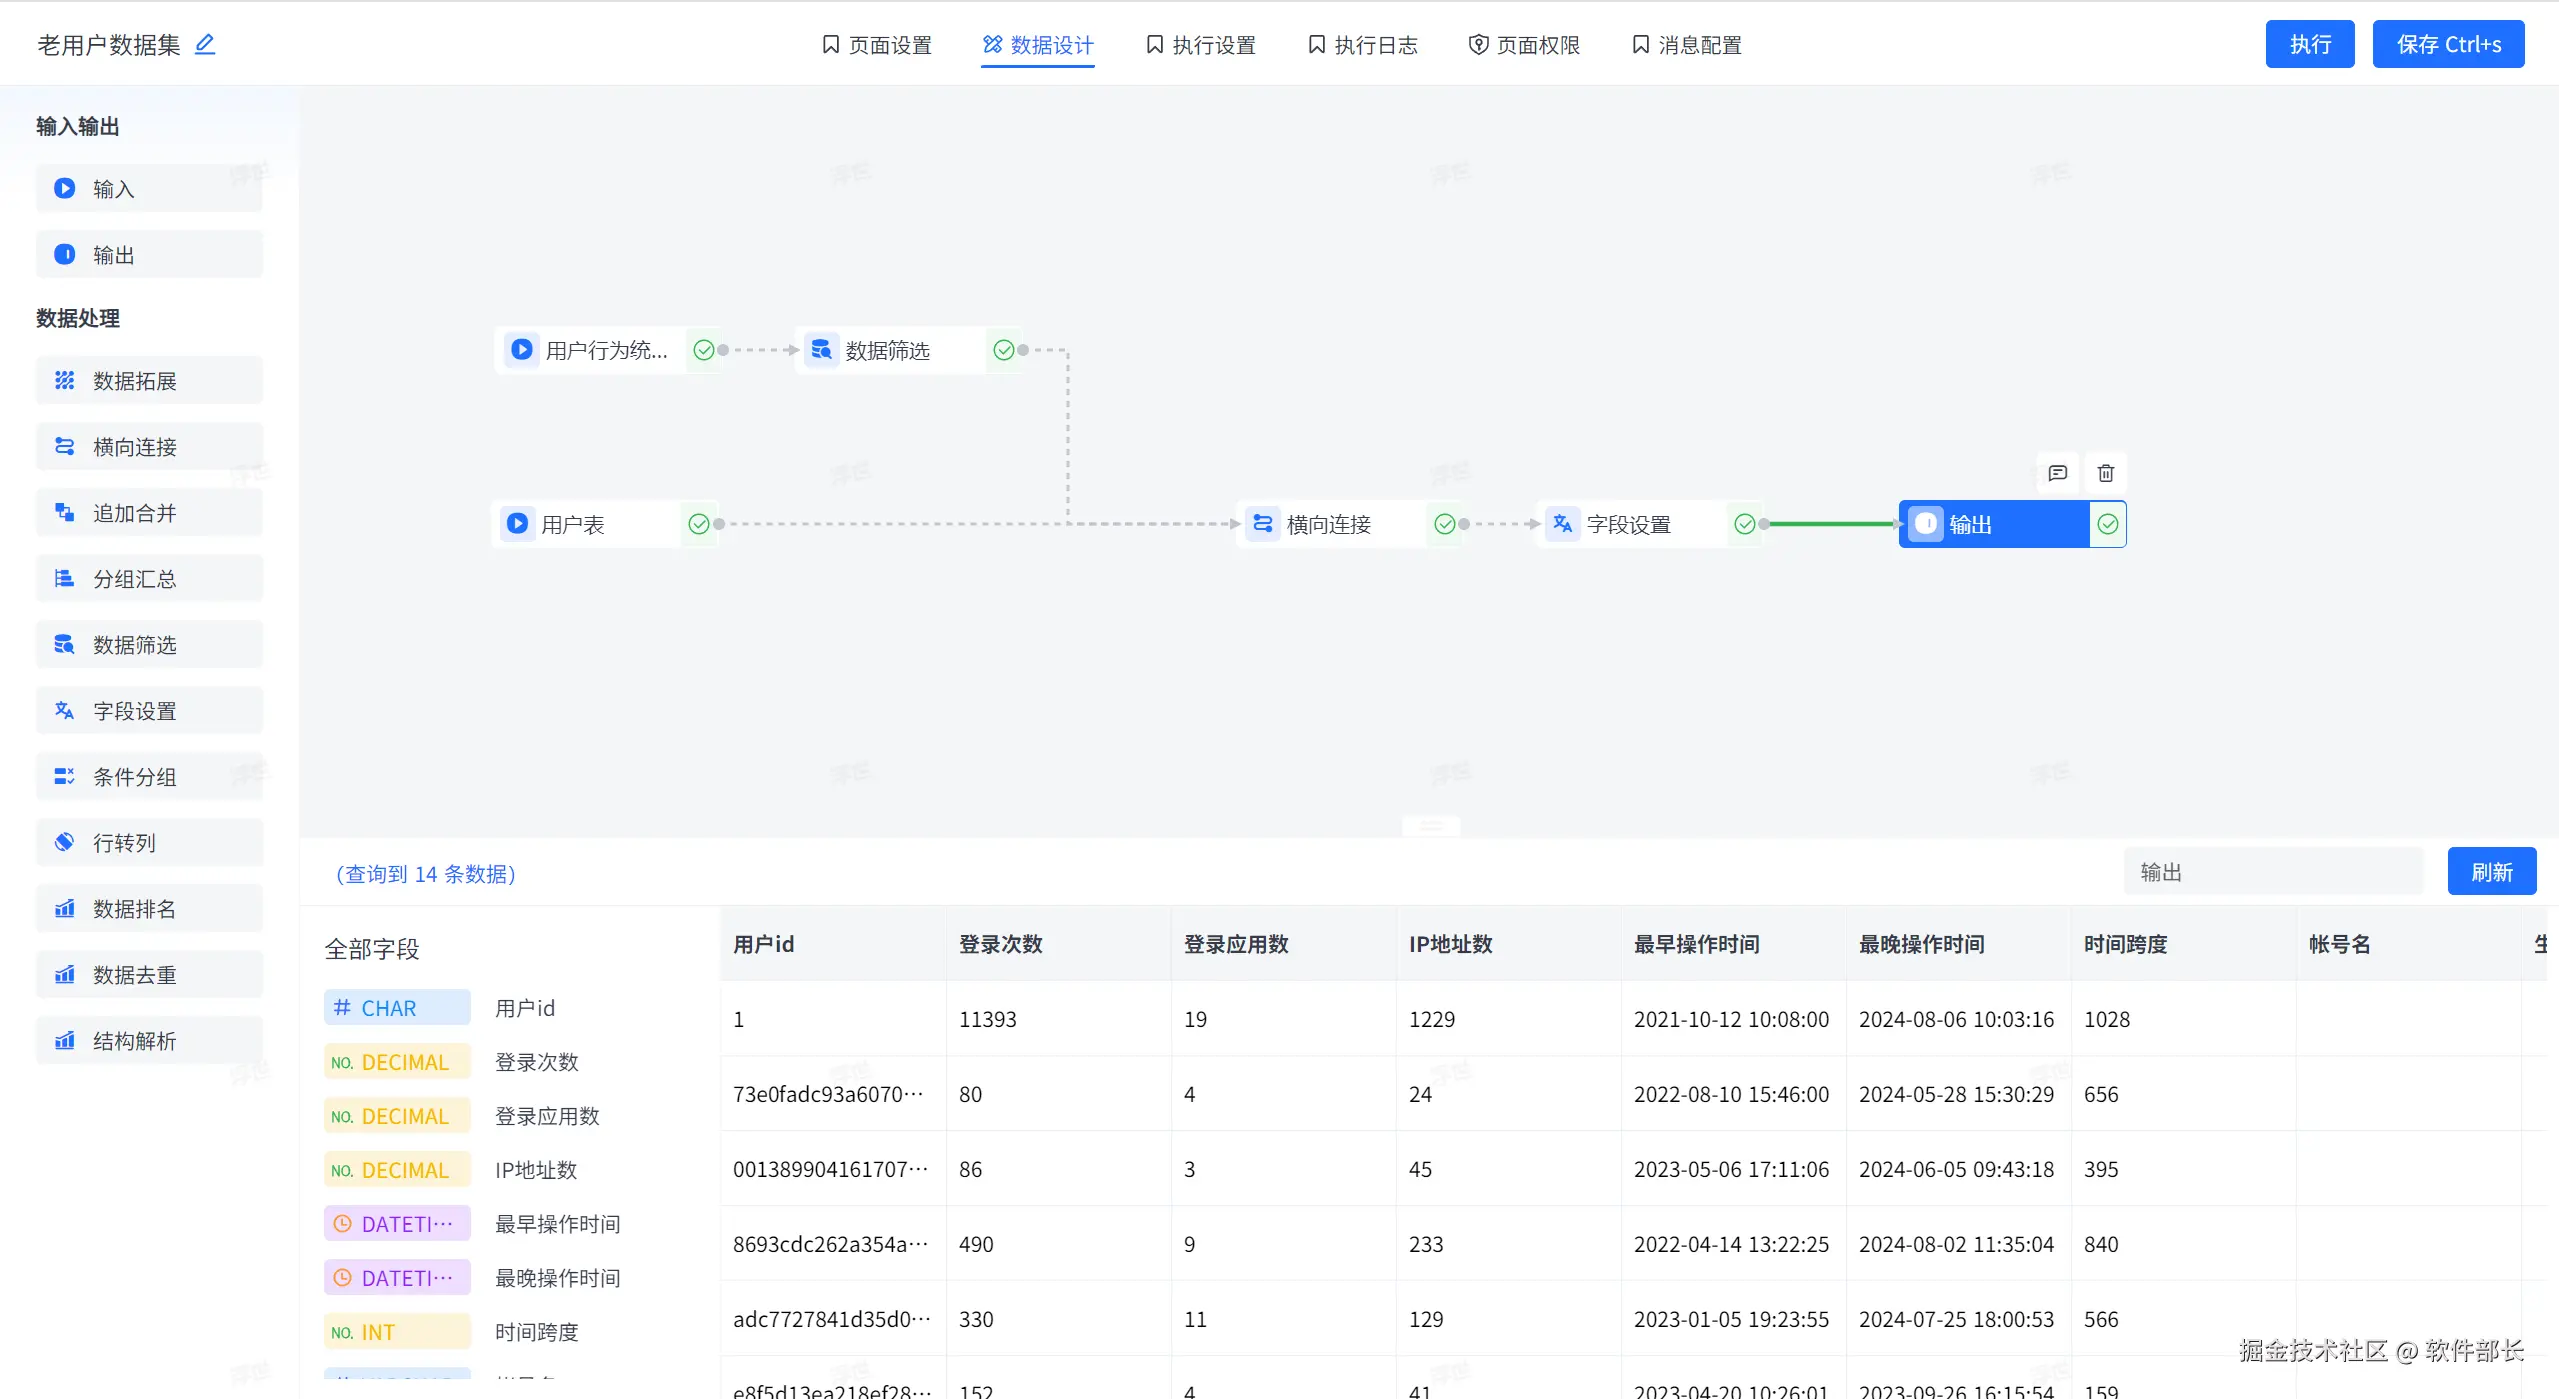Viewport: 2559px width, 1399px height.
Task: Click the CHAR type tag for 用户id
Action: [397, 1008]
